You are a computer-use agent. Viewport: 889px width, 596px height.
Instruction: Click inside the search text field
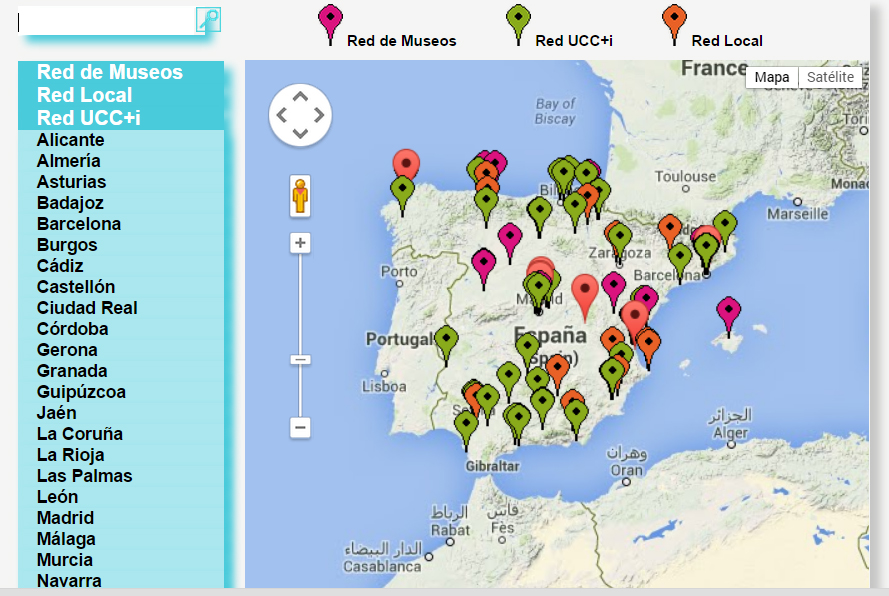tap(100, 20)
